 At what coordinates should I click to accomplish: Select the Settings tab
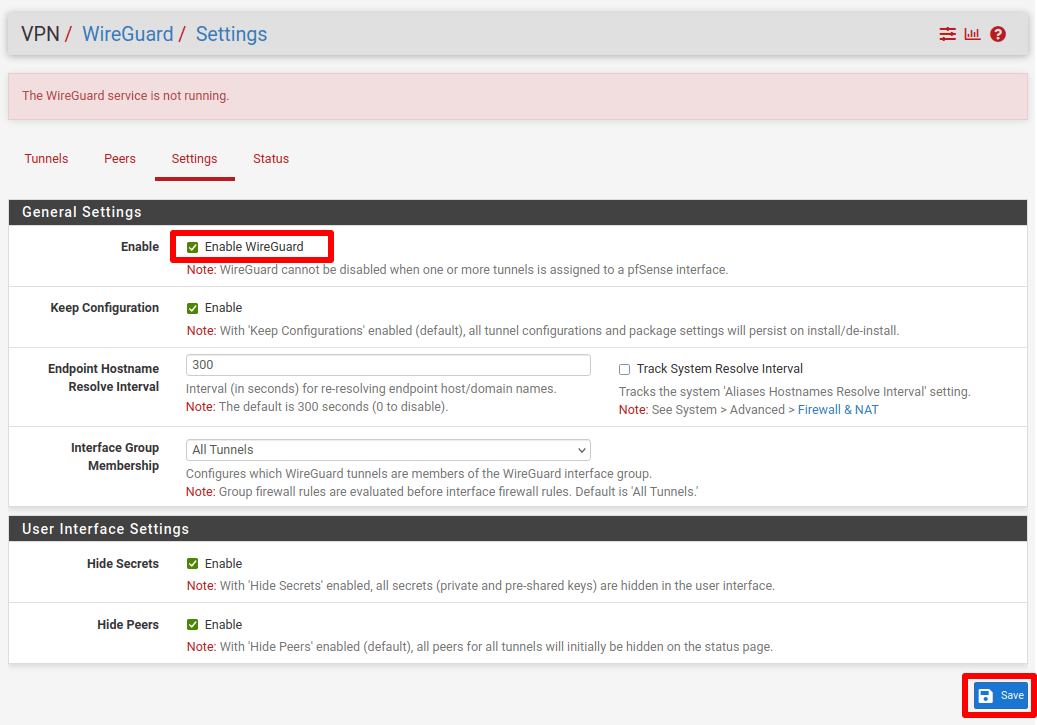[194, 159]
